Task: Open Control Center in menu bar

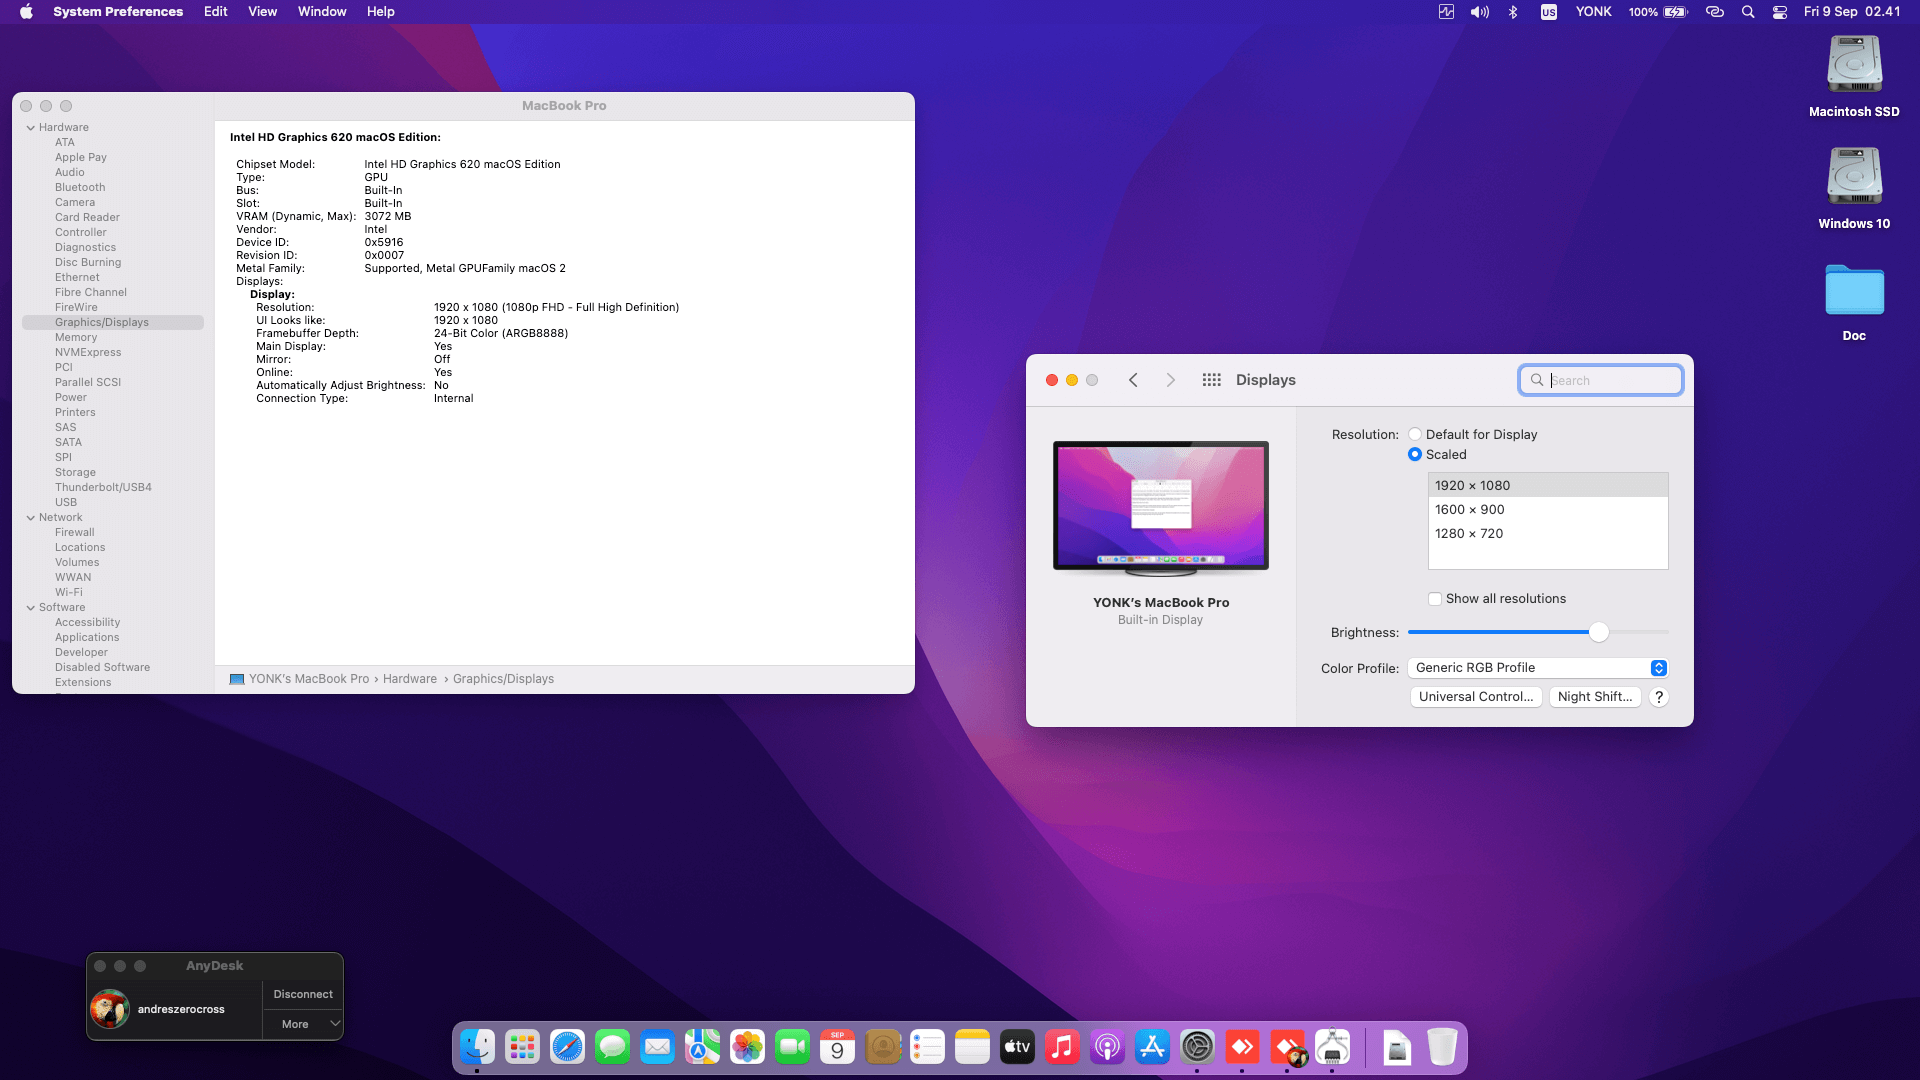Action: point(1780,12)
